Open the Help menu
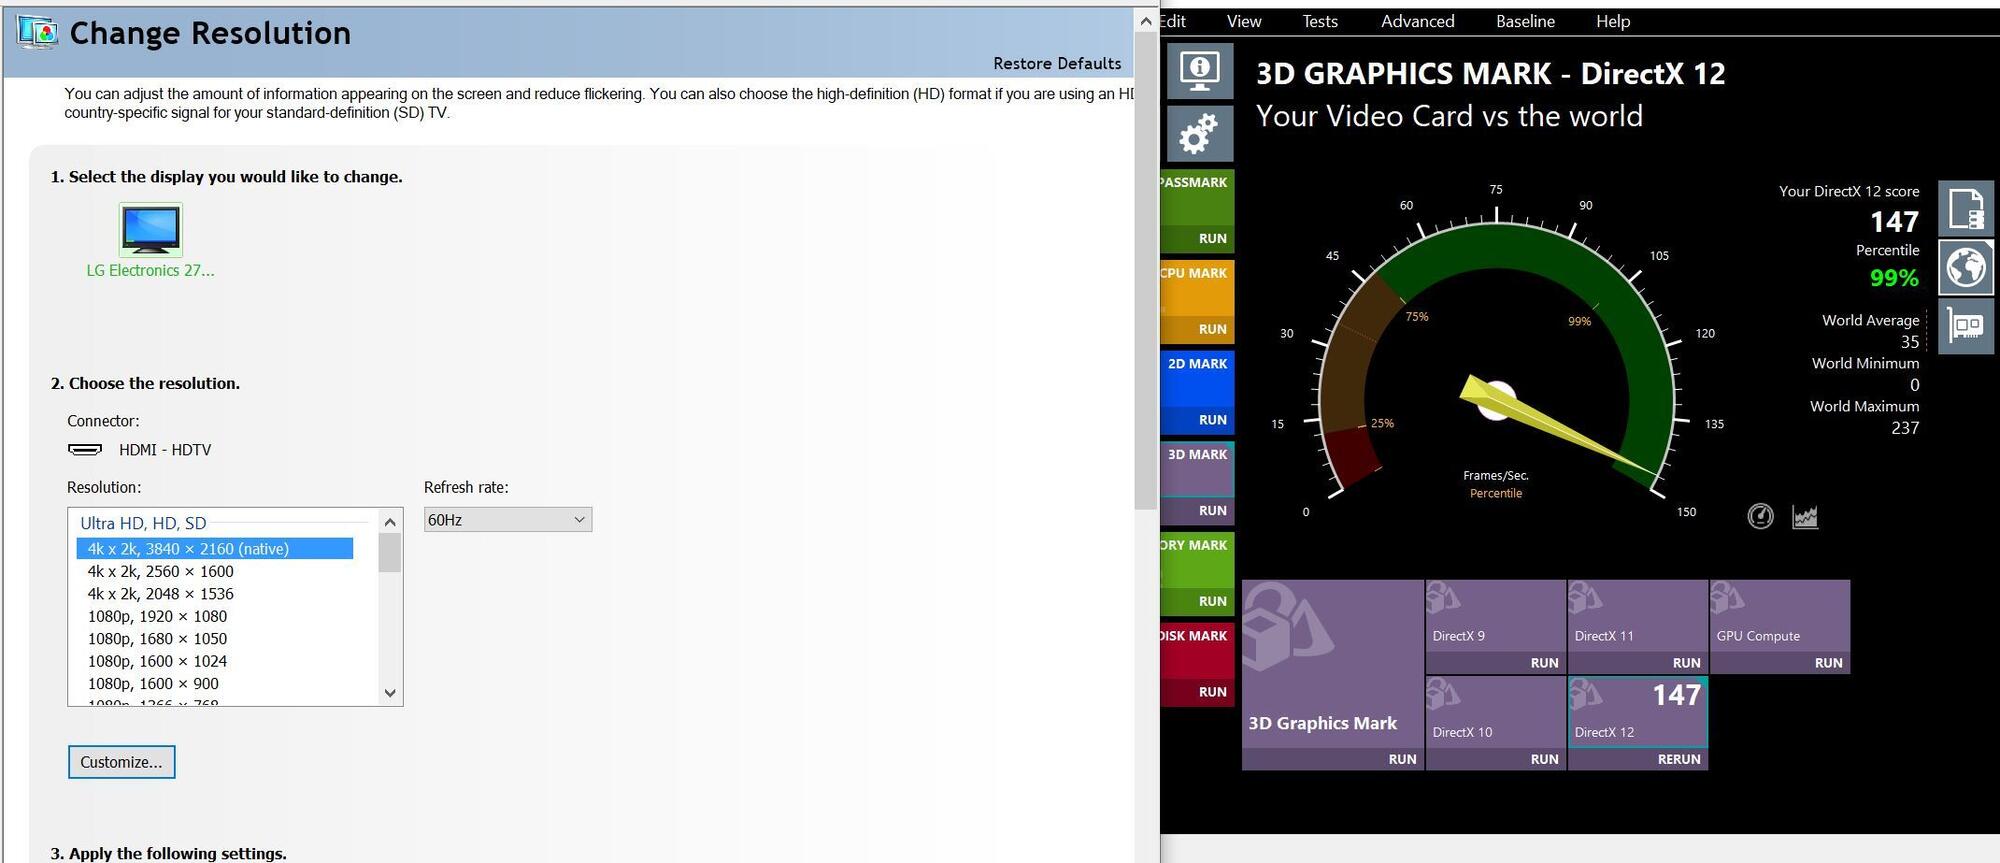This screenshot has width=2000, height=863. tap(1613, 21)
